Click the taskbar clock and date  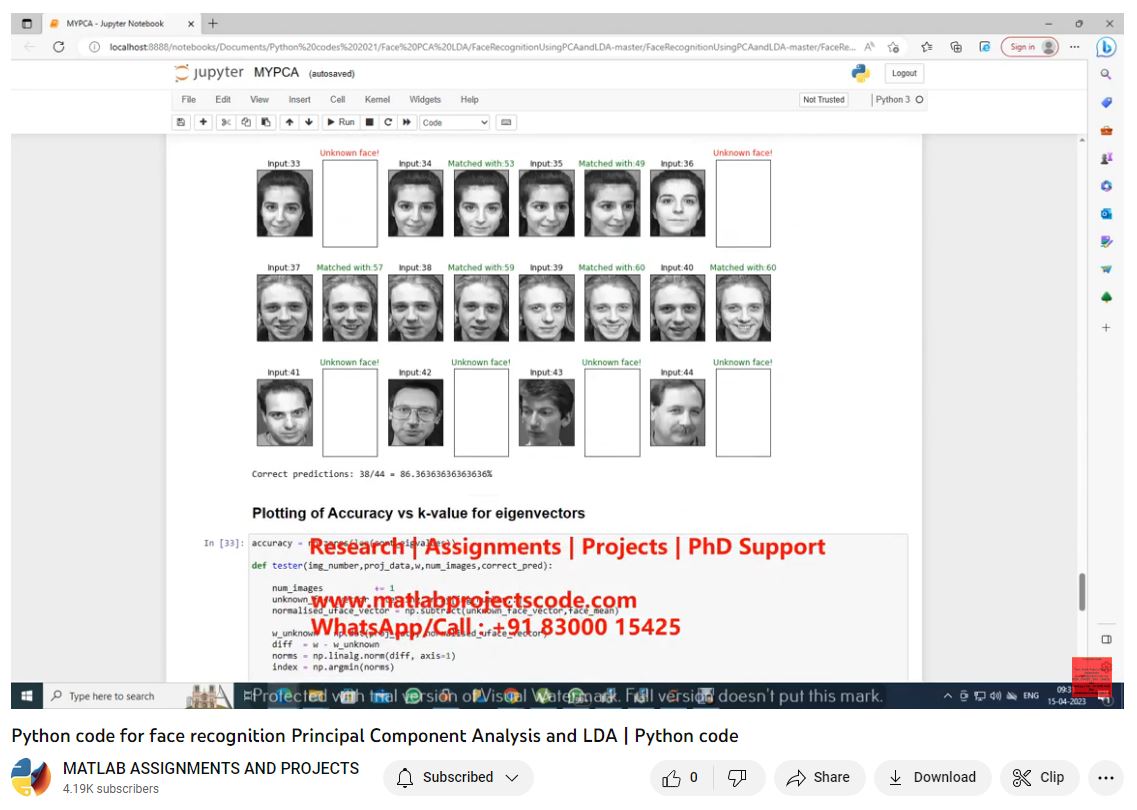tap(1066, 696)
